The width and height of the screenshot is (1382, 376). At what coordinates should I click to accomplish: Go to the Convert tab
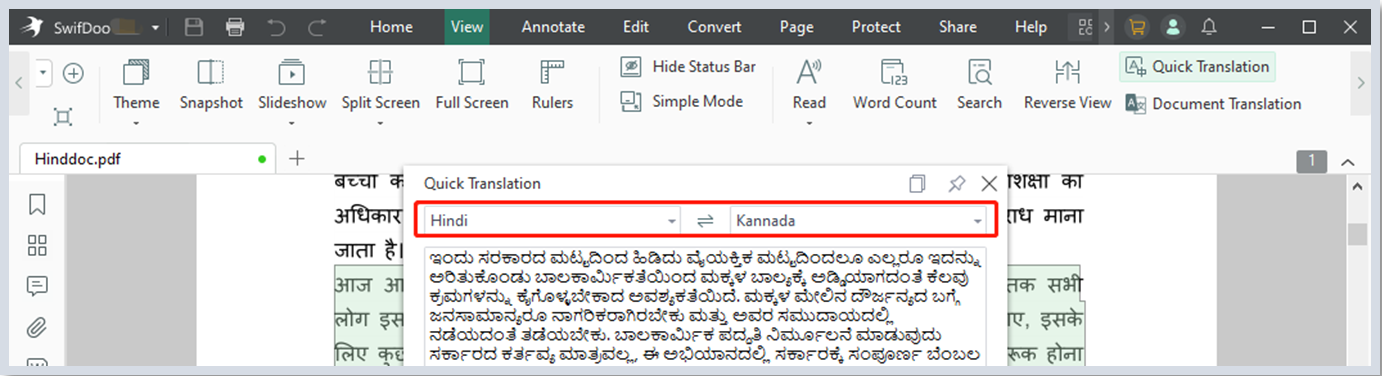coord(715,27)
